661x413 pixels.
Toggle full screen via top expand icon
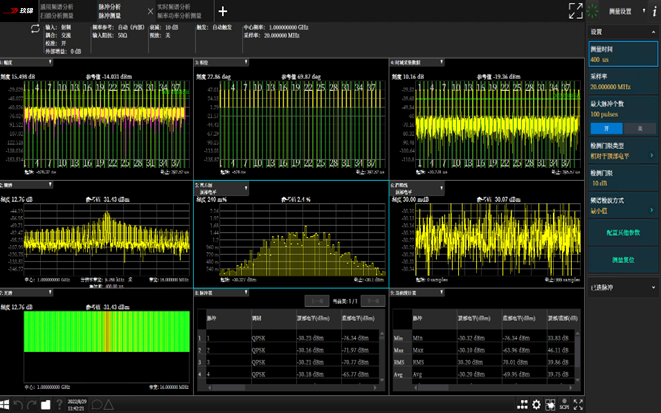click(575, 11)
